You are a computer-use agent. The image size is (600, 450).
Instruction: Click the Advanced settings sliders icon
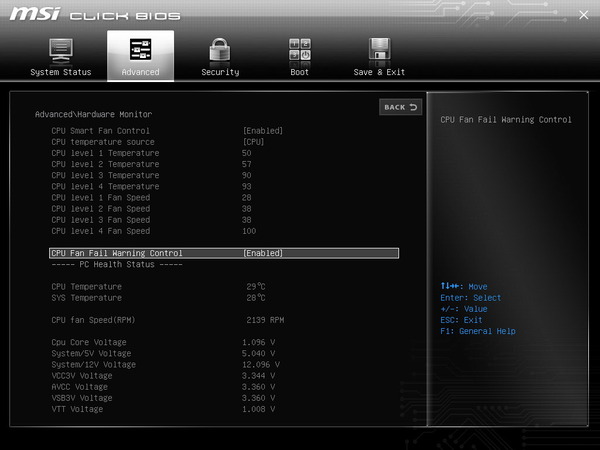click(140, 51)
